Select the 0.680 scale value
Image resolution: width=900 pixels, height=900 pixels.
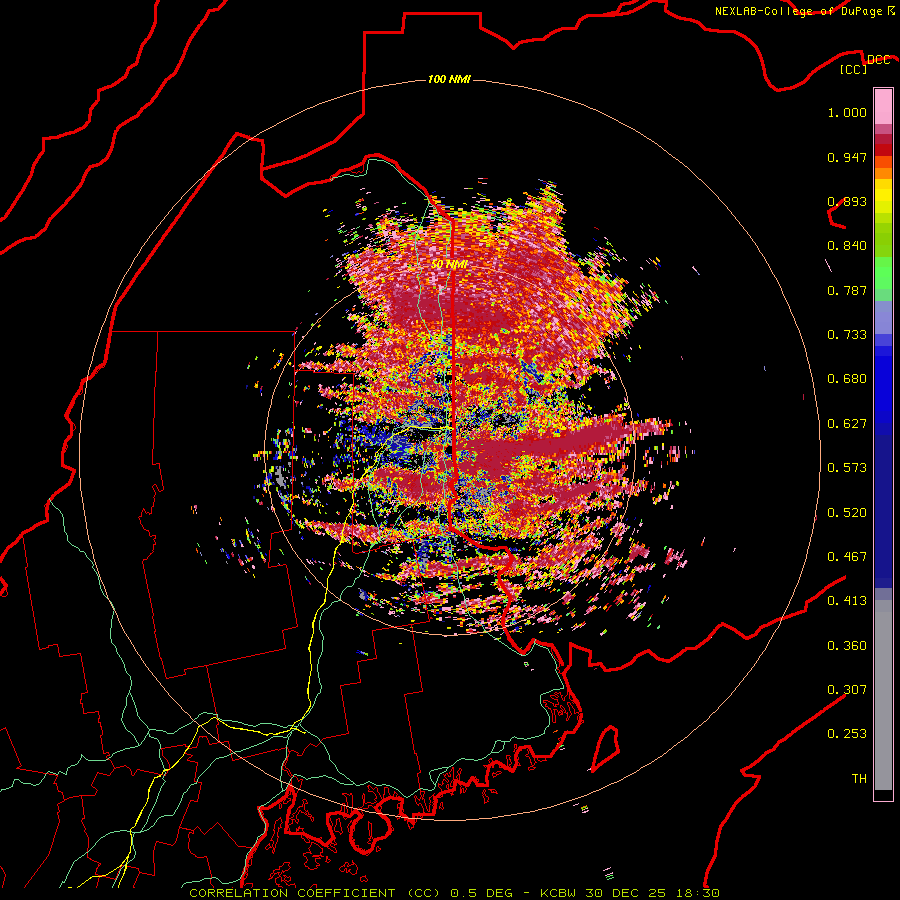click(847, 379)
